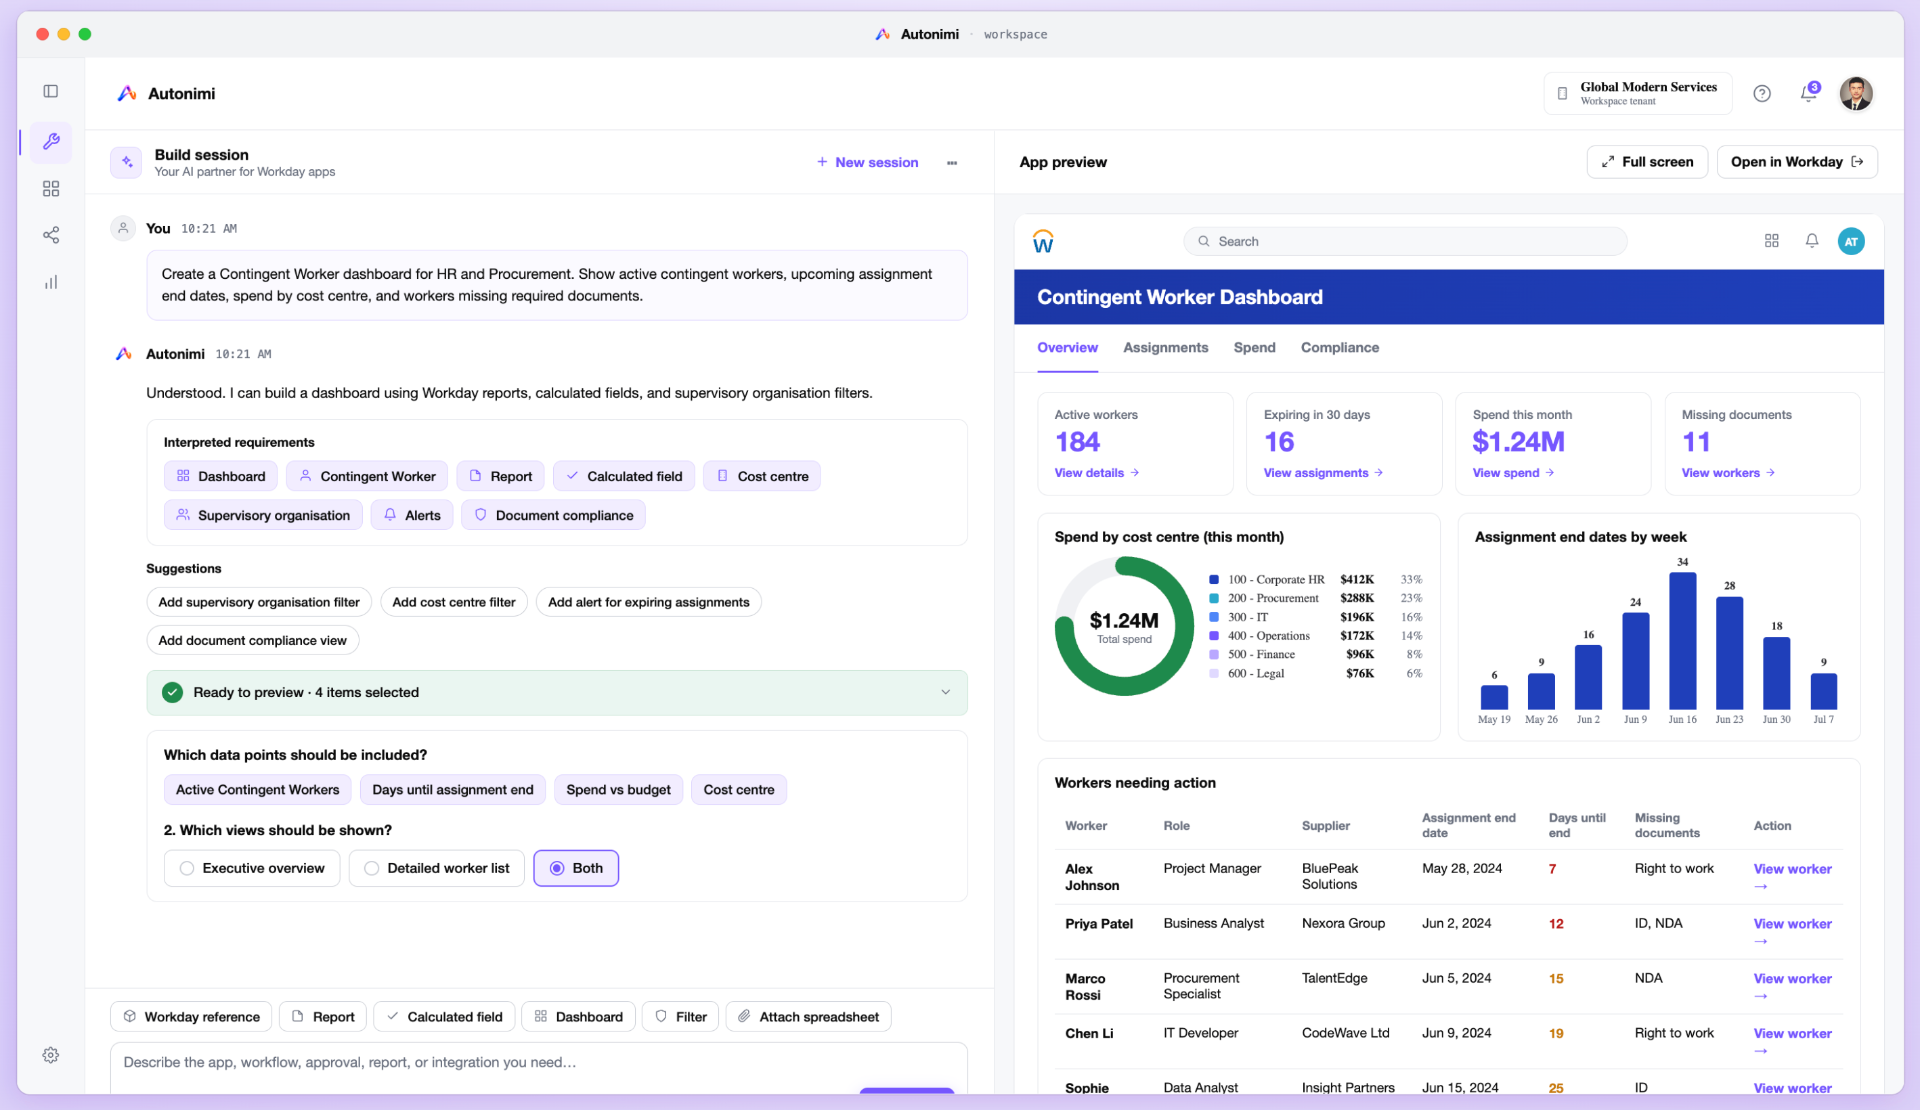
Task: Toggle Days until assignment end data point
Action: coord(453,790)
